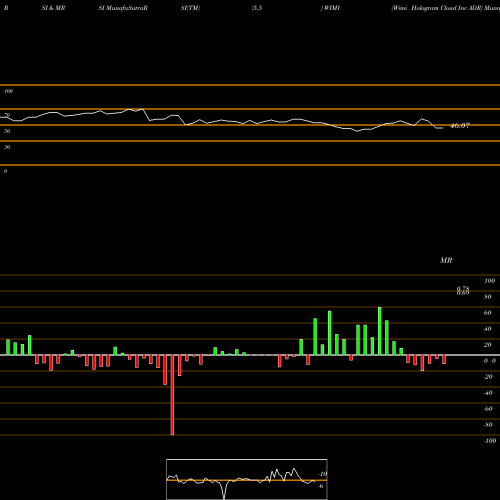Click 'Wimi Hologram Cloud Inc ADR' title

pyautogui.click(x=437, y=8)
